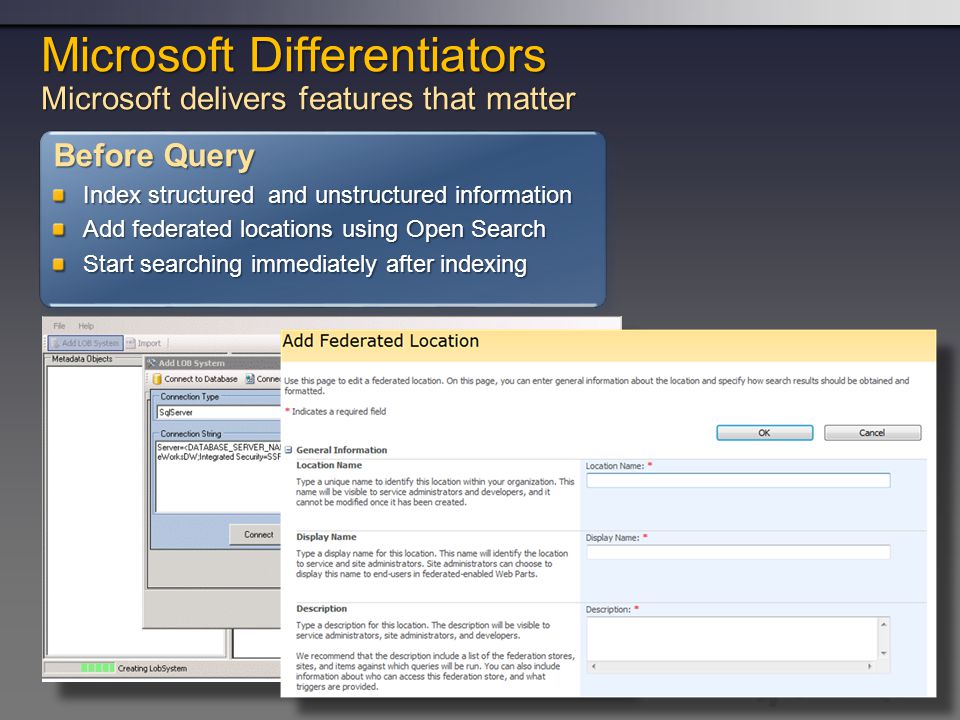960x720 pixels.
Task: Click the Connect button
Action: tap(255, 534)
